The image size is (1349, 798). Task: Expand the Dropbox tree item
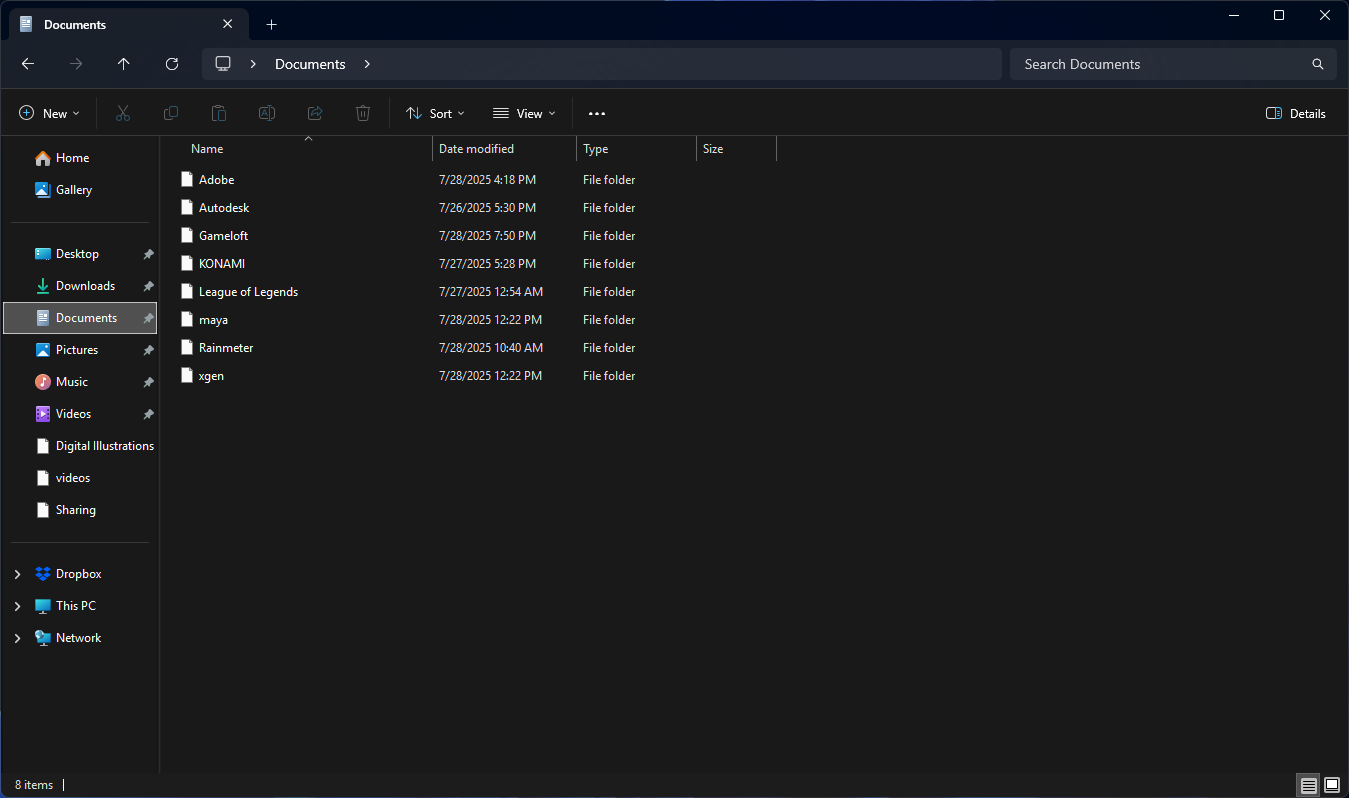click(16, 573)
